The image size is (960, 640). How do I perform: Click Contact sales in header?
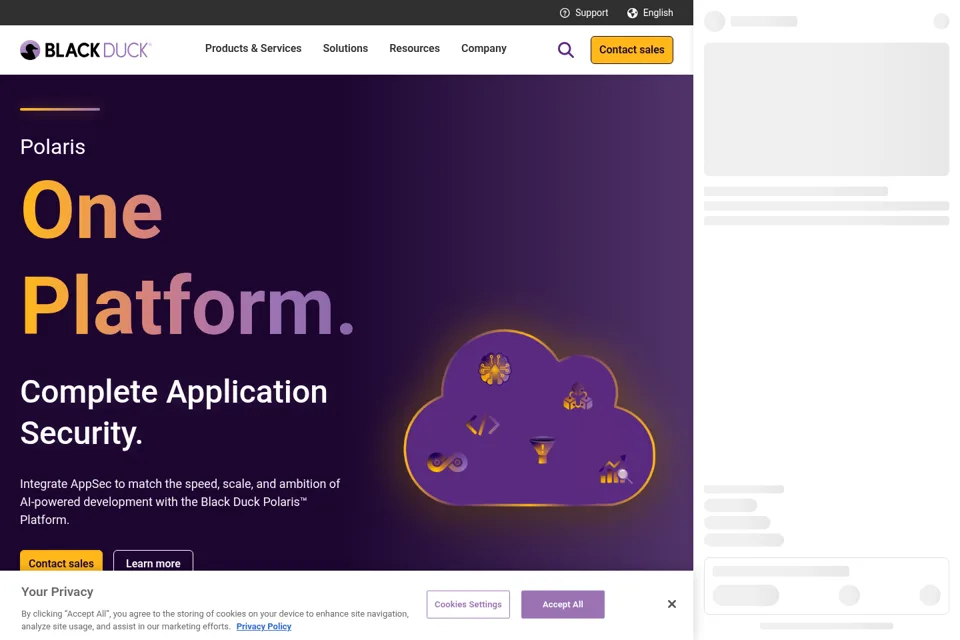point(632,50)
